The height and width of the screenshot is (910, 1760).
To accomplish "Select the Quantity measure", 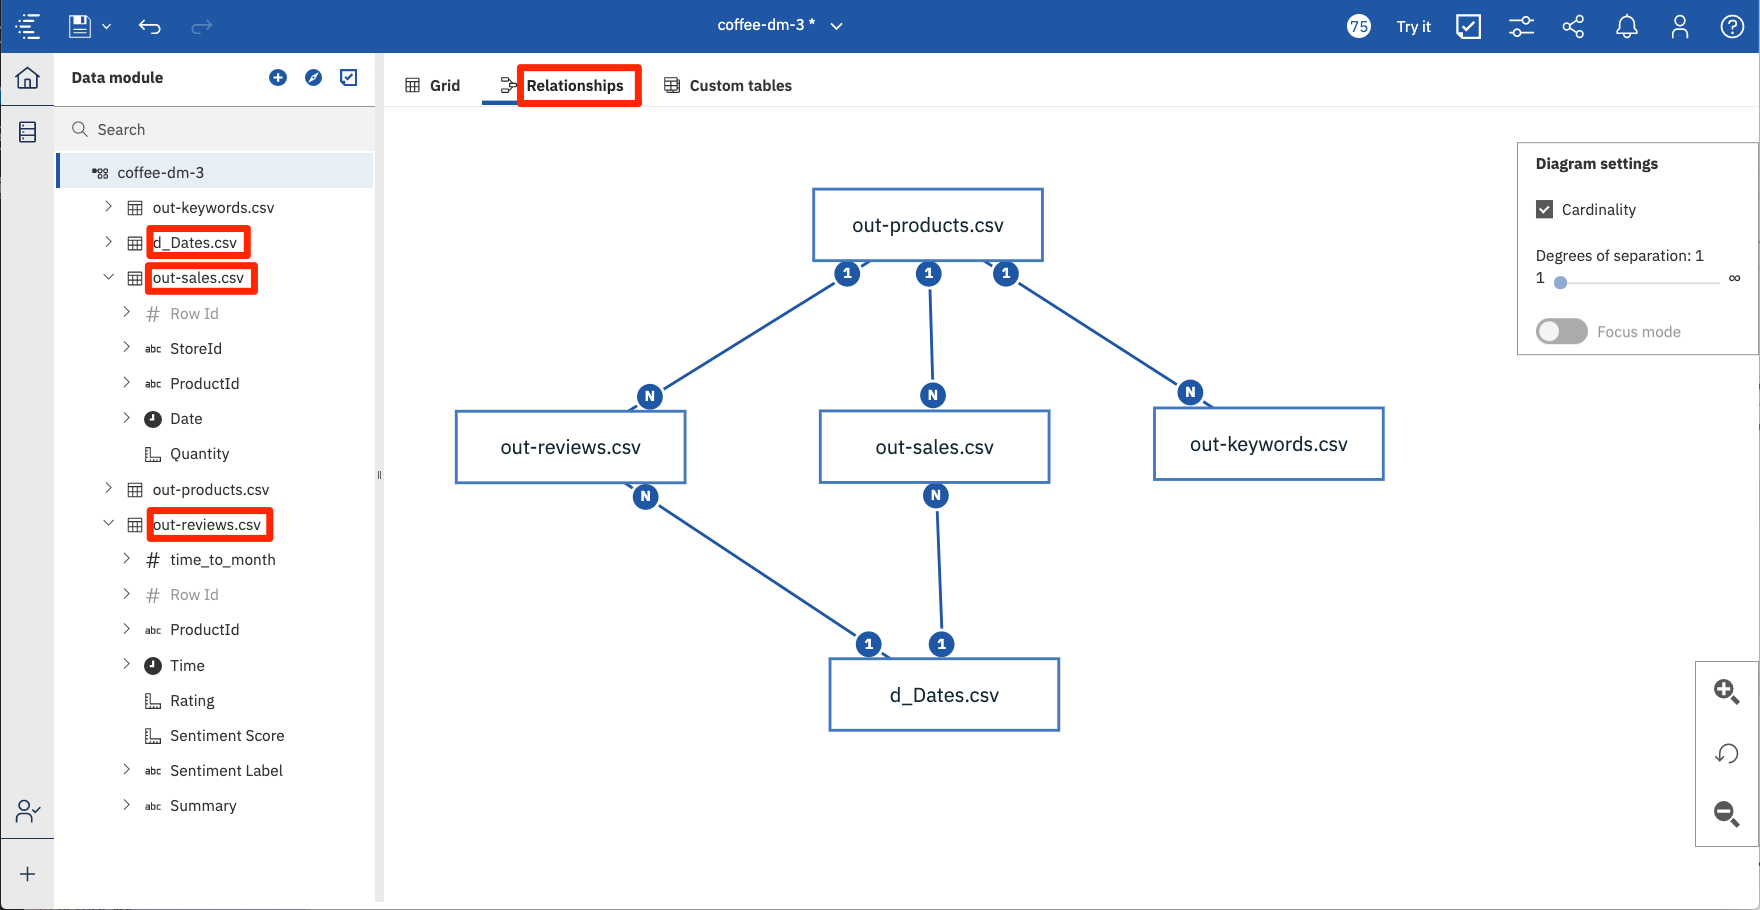I will point(199,454).
